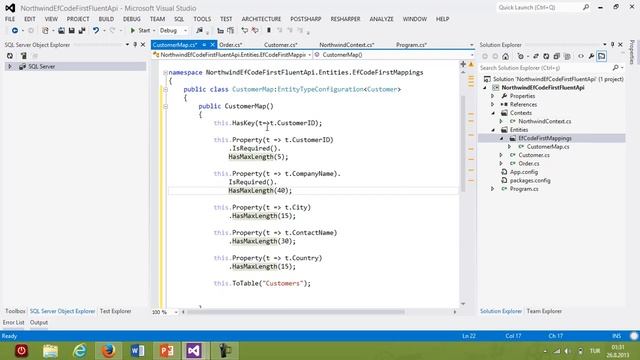Open the ARCHITECTURE menu
The height and width of the screenshot is (360, 640).
261,19
